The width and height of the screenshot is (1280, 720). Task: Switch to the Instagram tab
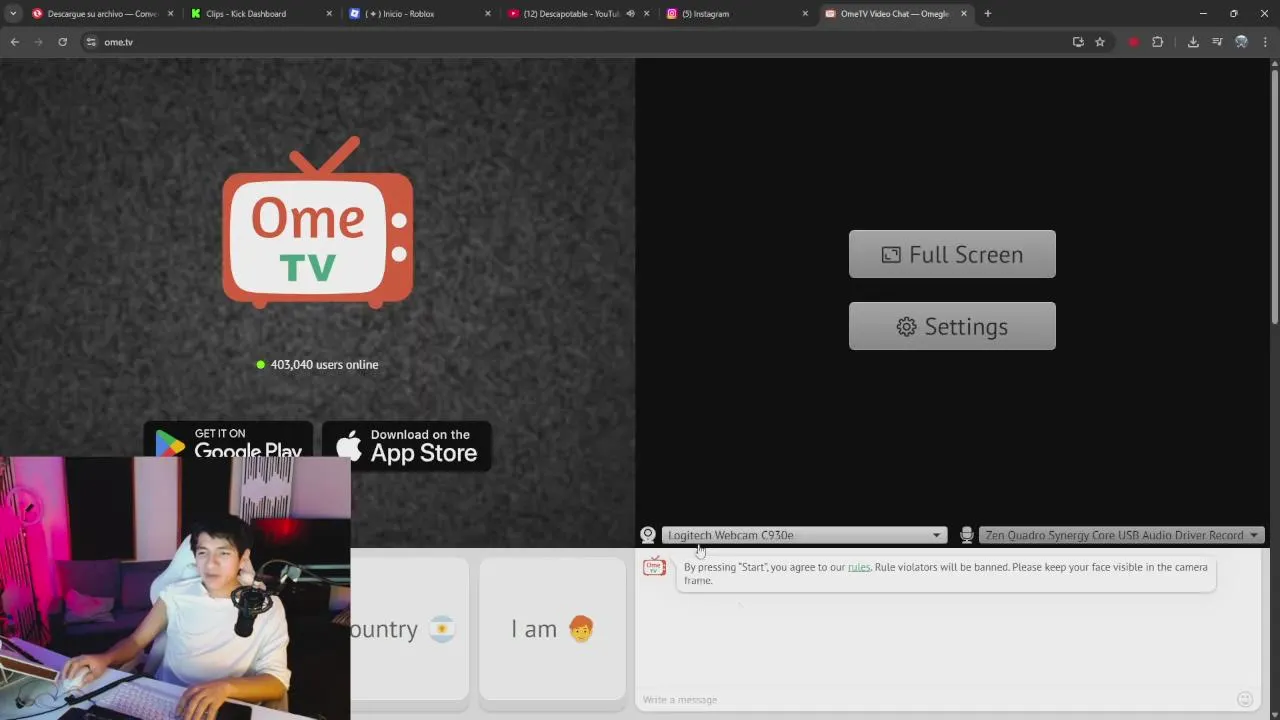click(738, 14)
